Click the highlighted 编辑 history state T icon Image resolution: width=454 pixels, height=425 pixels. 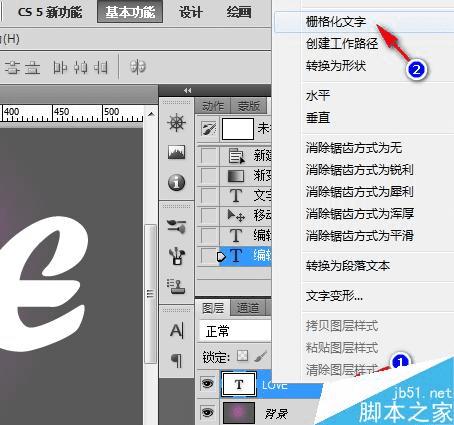coord(236,256)
